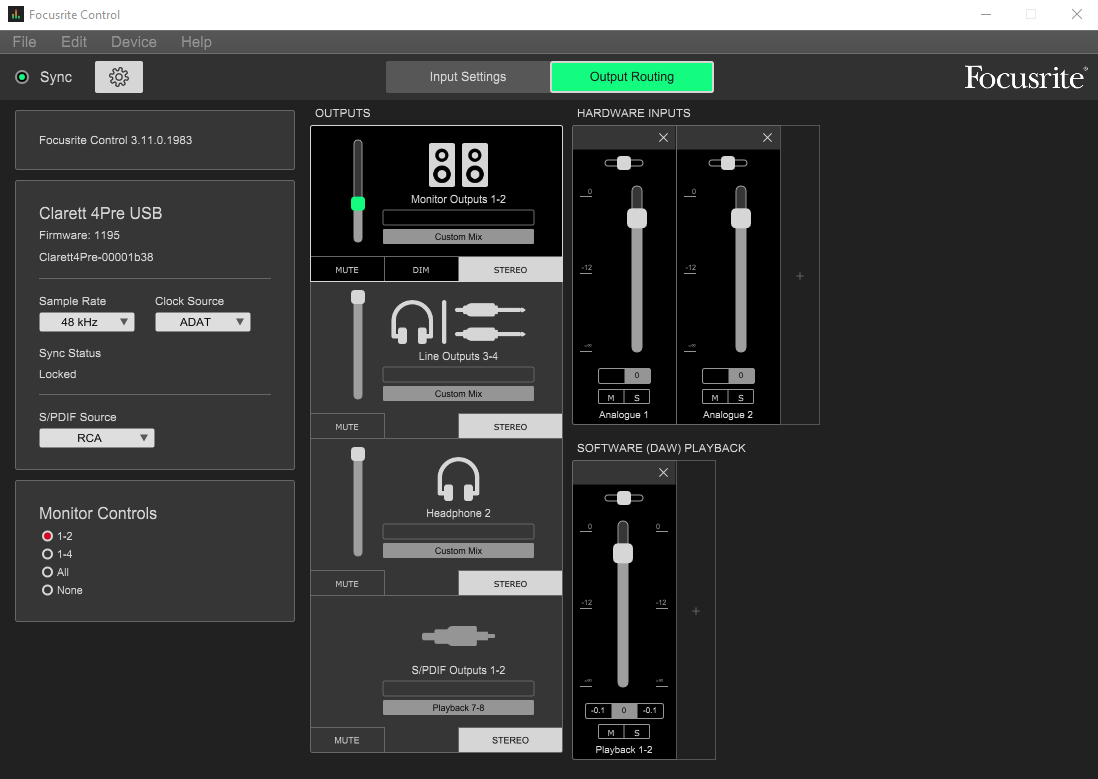
Task: Mute the Analogue 2 channel (M)
Action: [x=715, y=397]
